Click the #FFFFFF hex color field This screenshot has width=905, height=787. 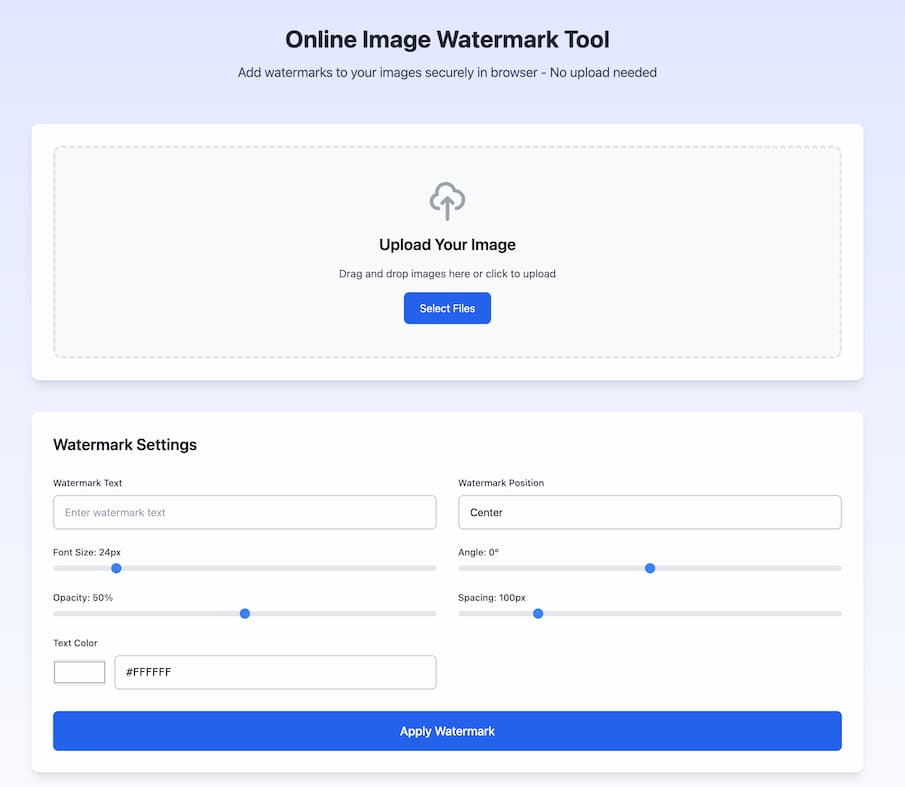(275, 672)
